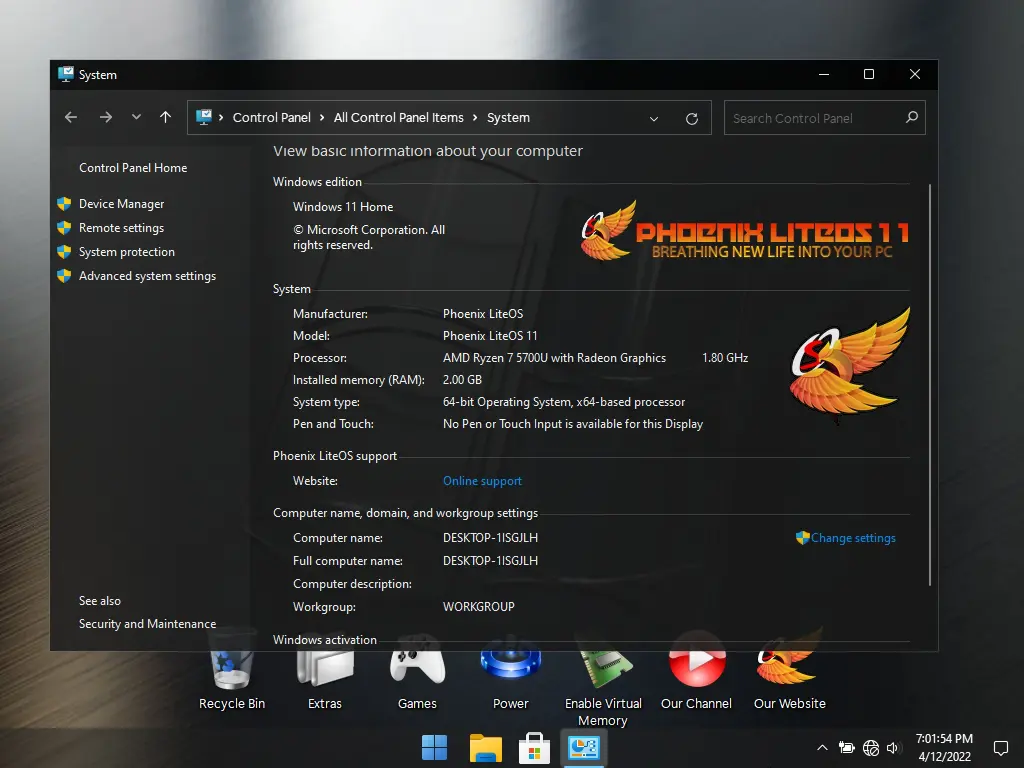Click shield icon next to Change settings
This screenshot has height=768, width=1024.
pos(803,537)
